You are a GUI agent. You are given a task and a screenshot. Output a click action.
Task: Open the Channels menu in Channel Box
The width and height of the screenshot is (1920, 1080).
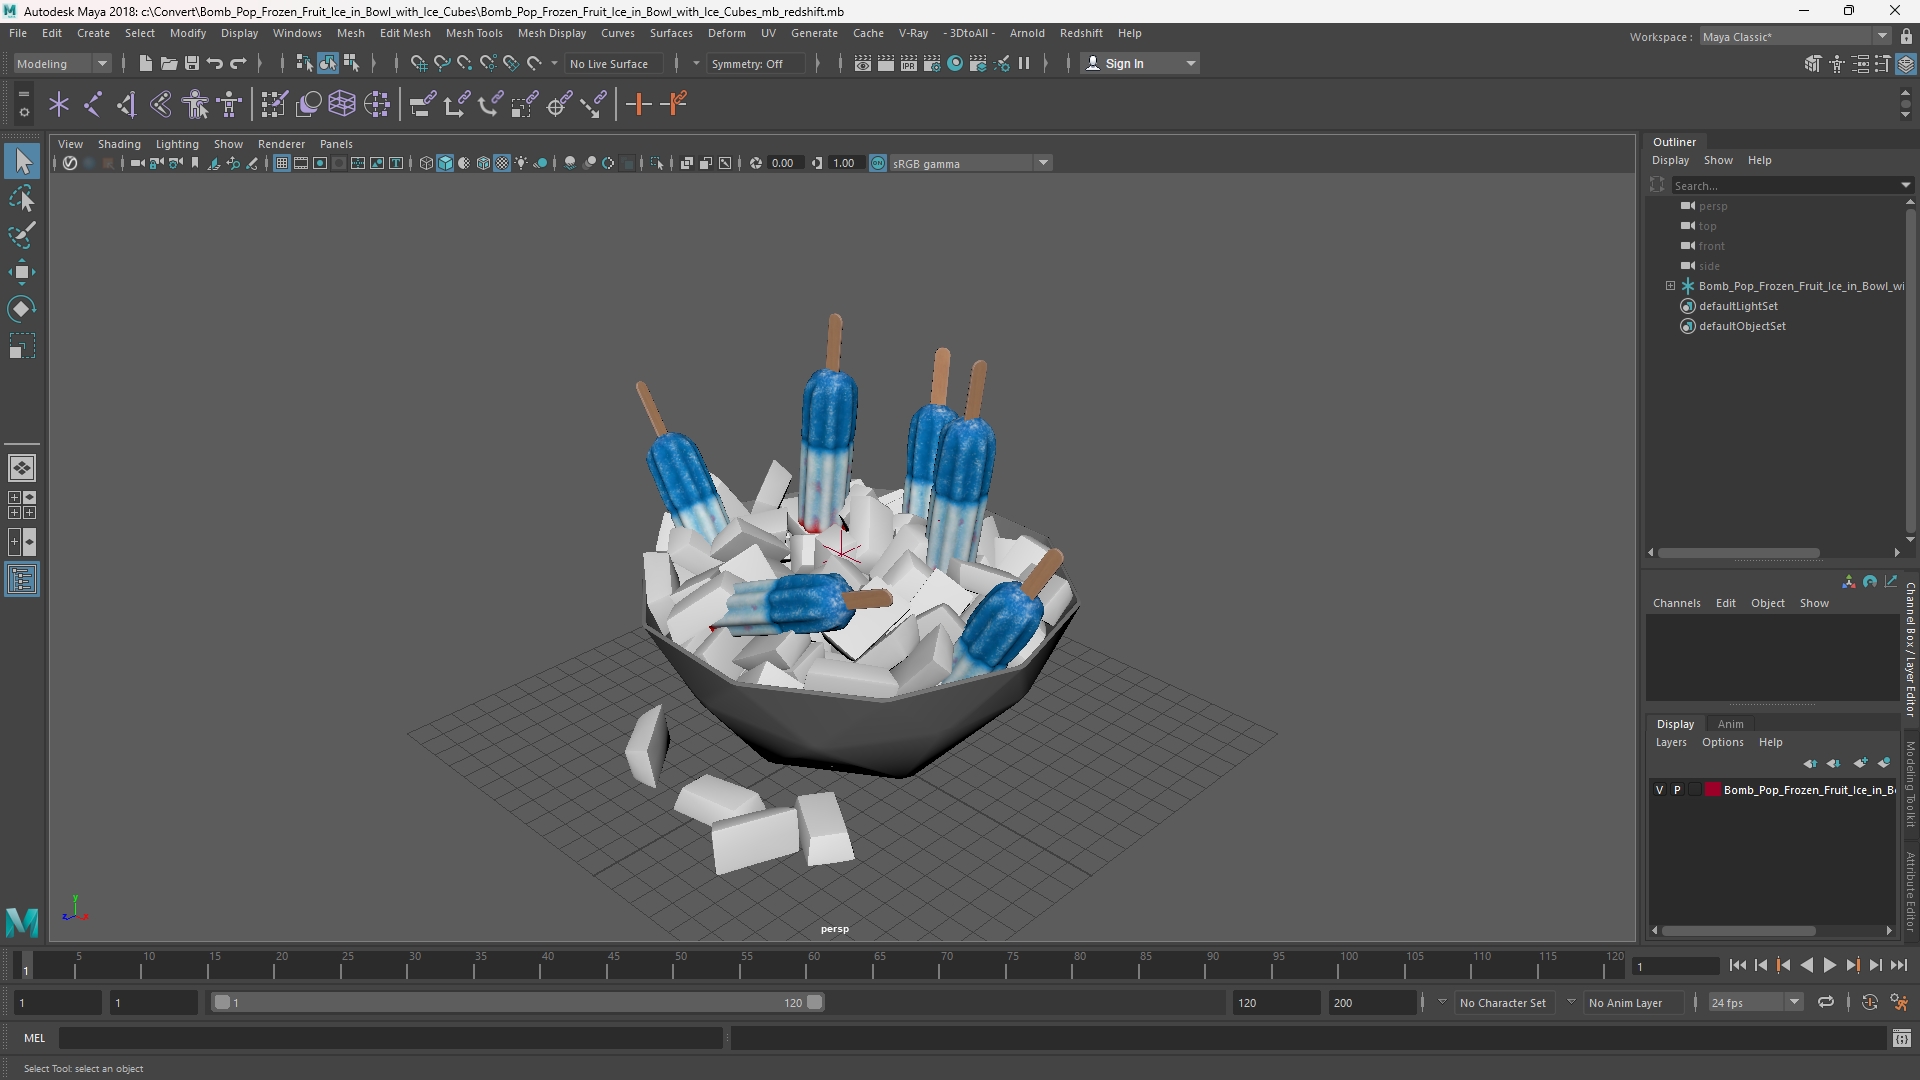[x=1676, y=603]
